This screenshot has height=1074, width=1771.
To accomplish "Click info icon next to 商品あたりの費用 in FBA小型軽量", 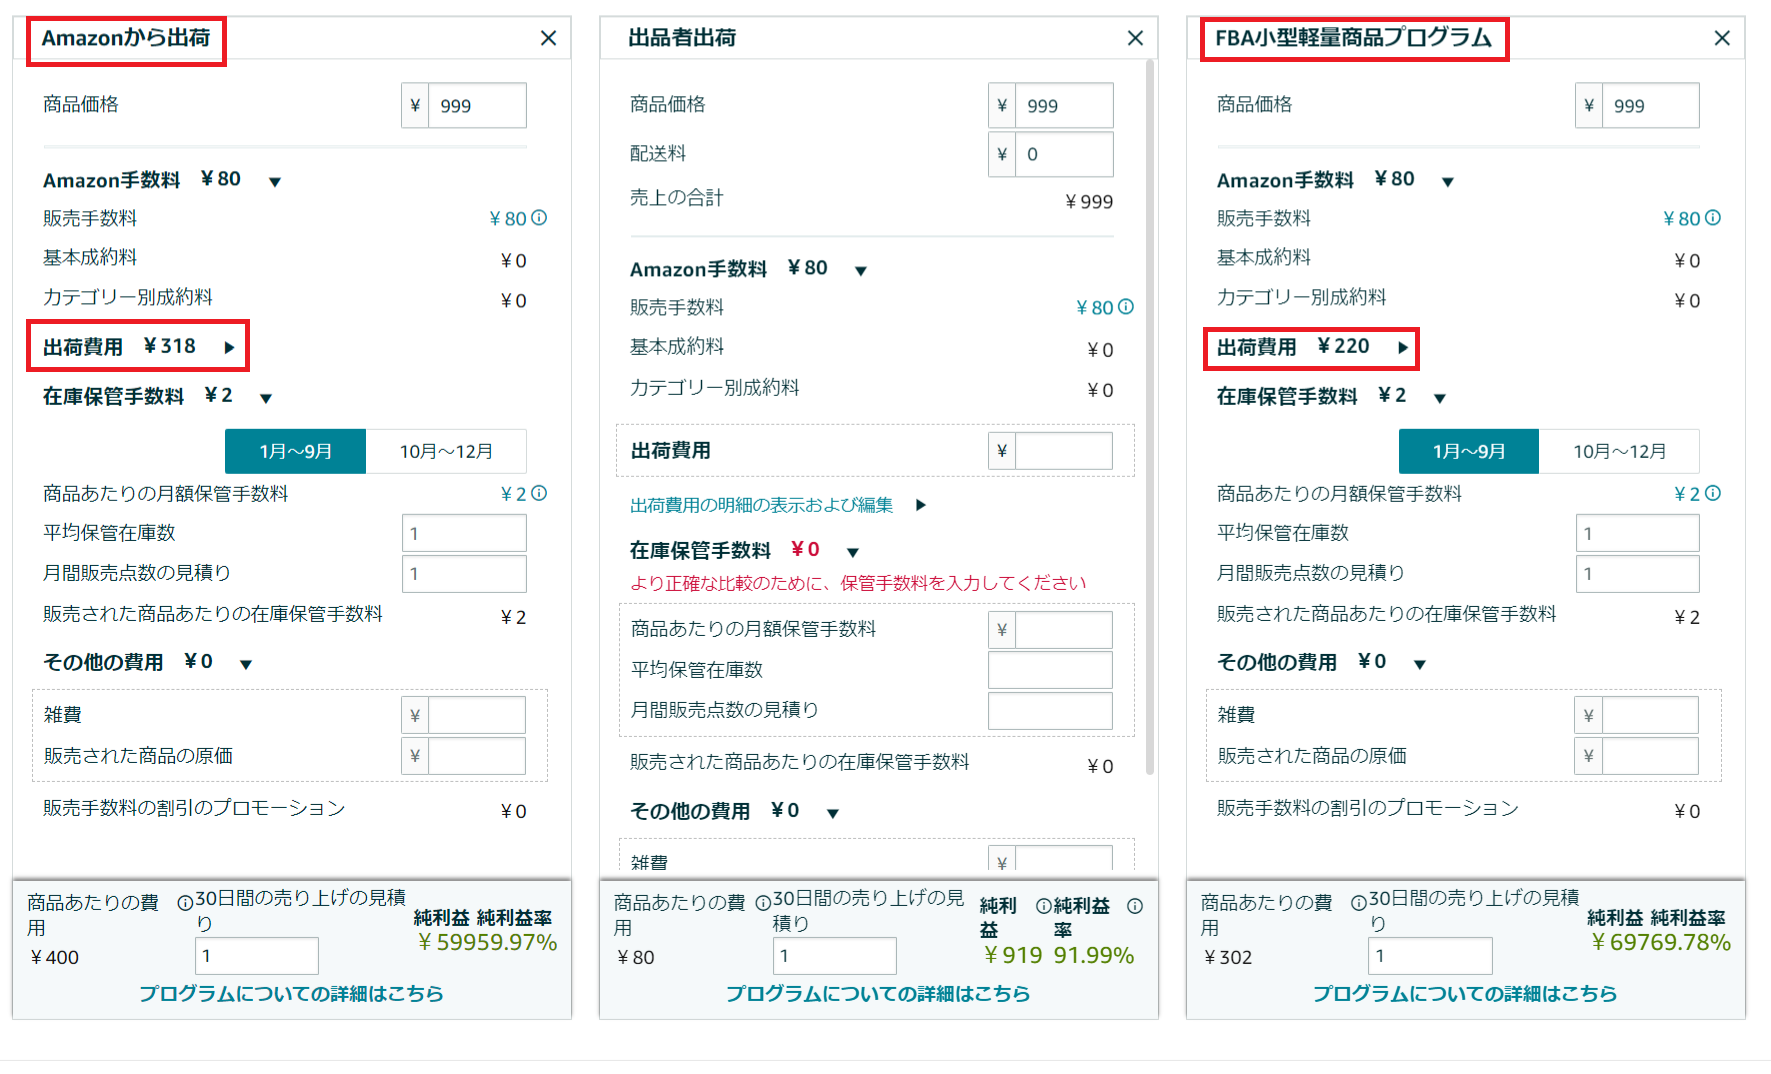I will (x=1359, y=903).
